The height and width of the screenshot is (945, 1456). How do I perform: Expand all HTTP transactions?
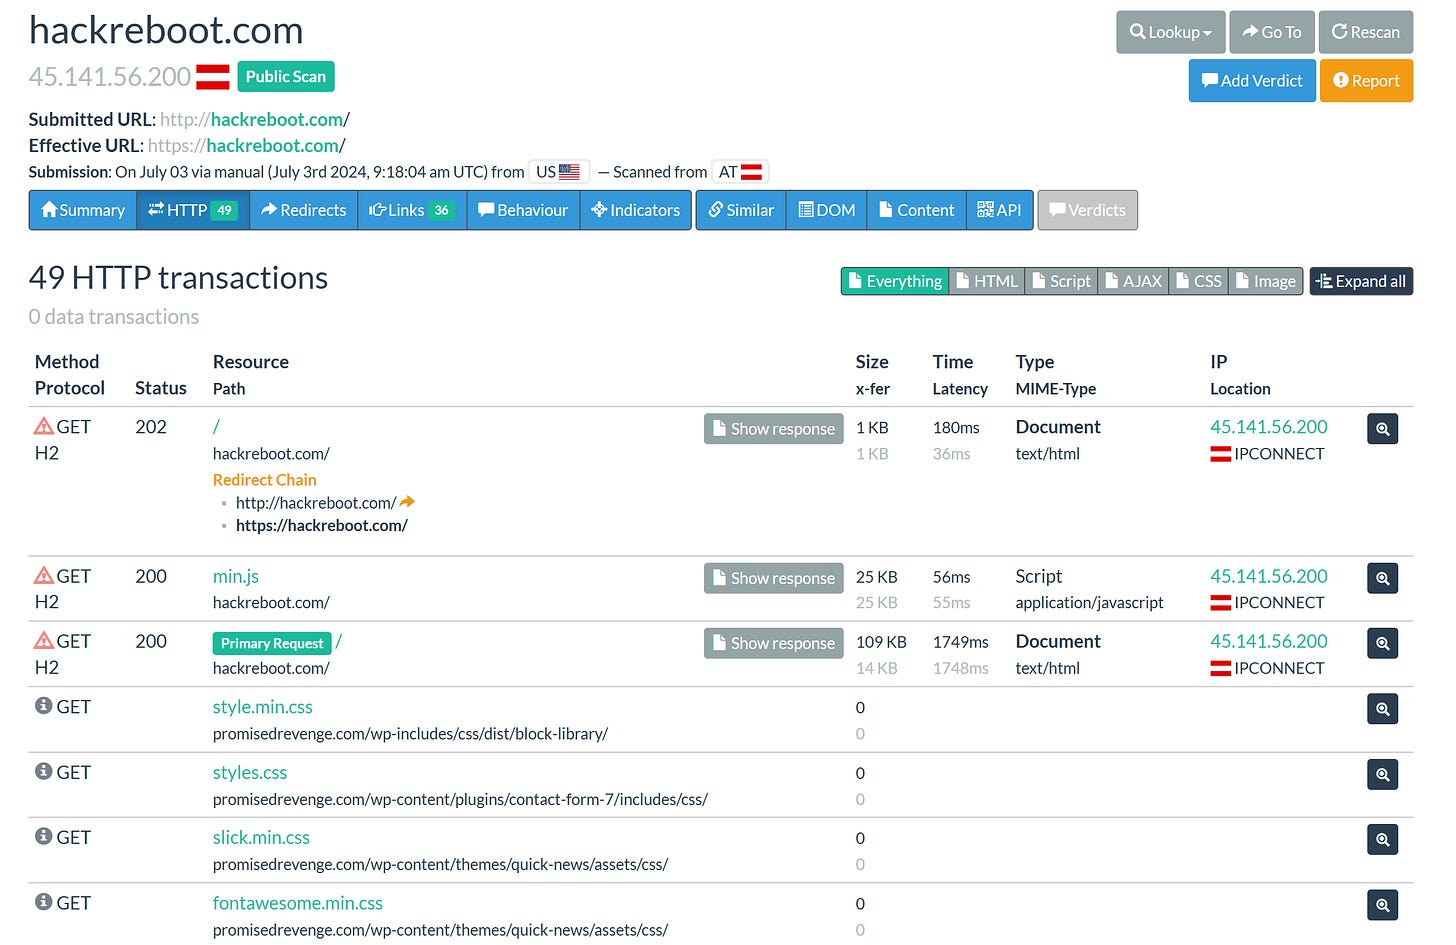click(1361, 282)
